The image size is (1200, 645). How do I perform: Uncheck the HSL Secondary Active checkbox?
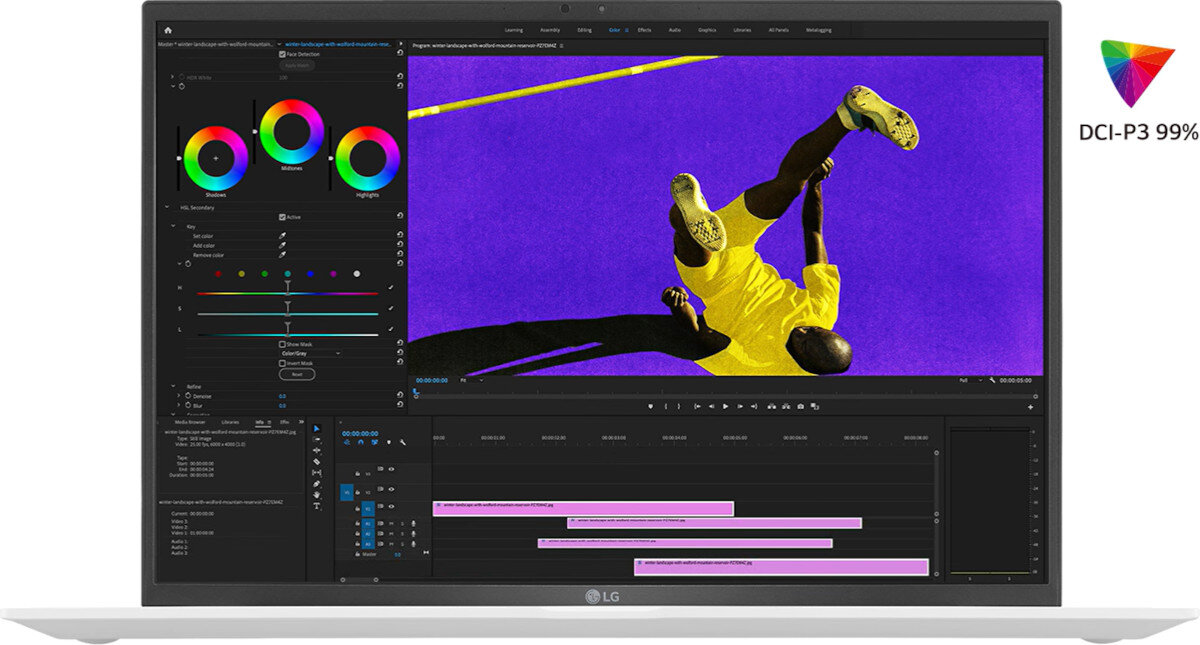click(x=282, y=217)
